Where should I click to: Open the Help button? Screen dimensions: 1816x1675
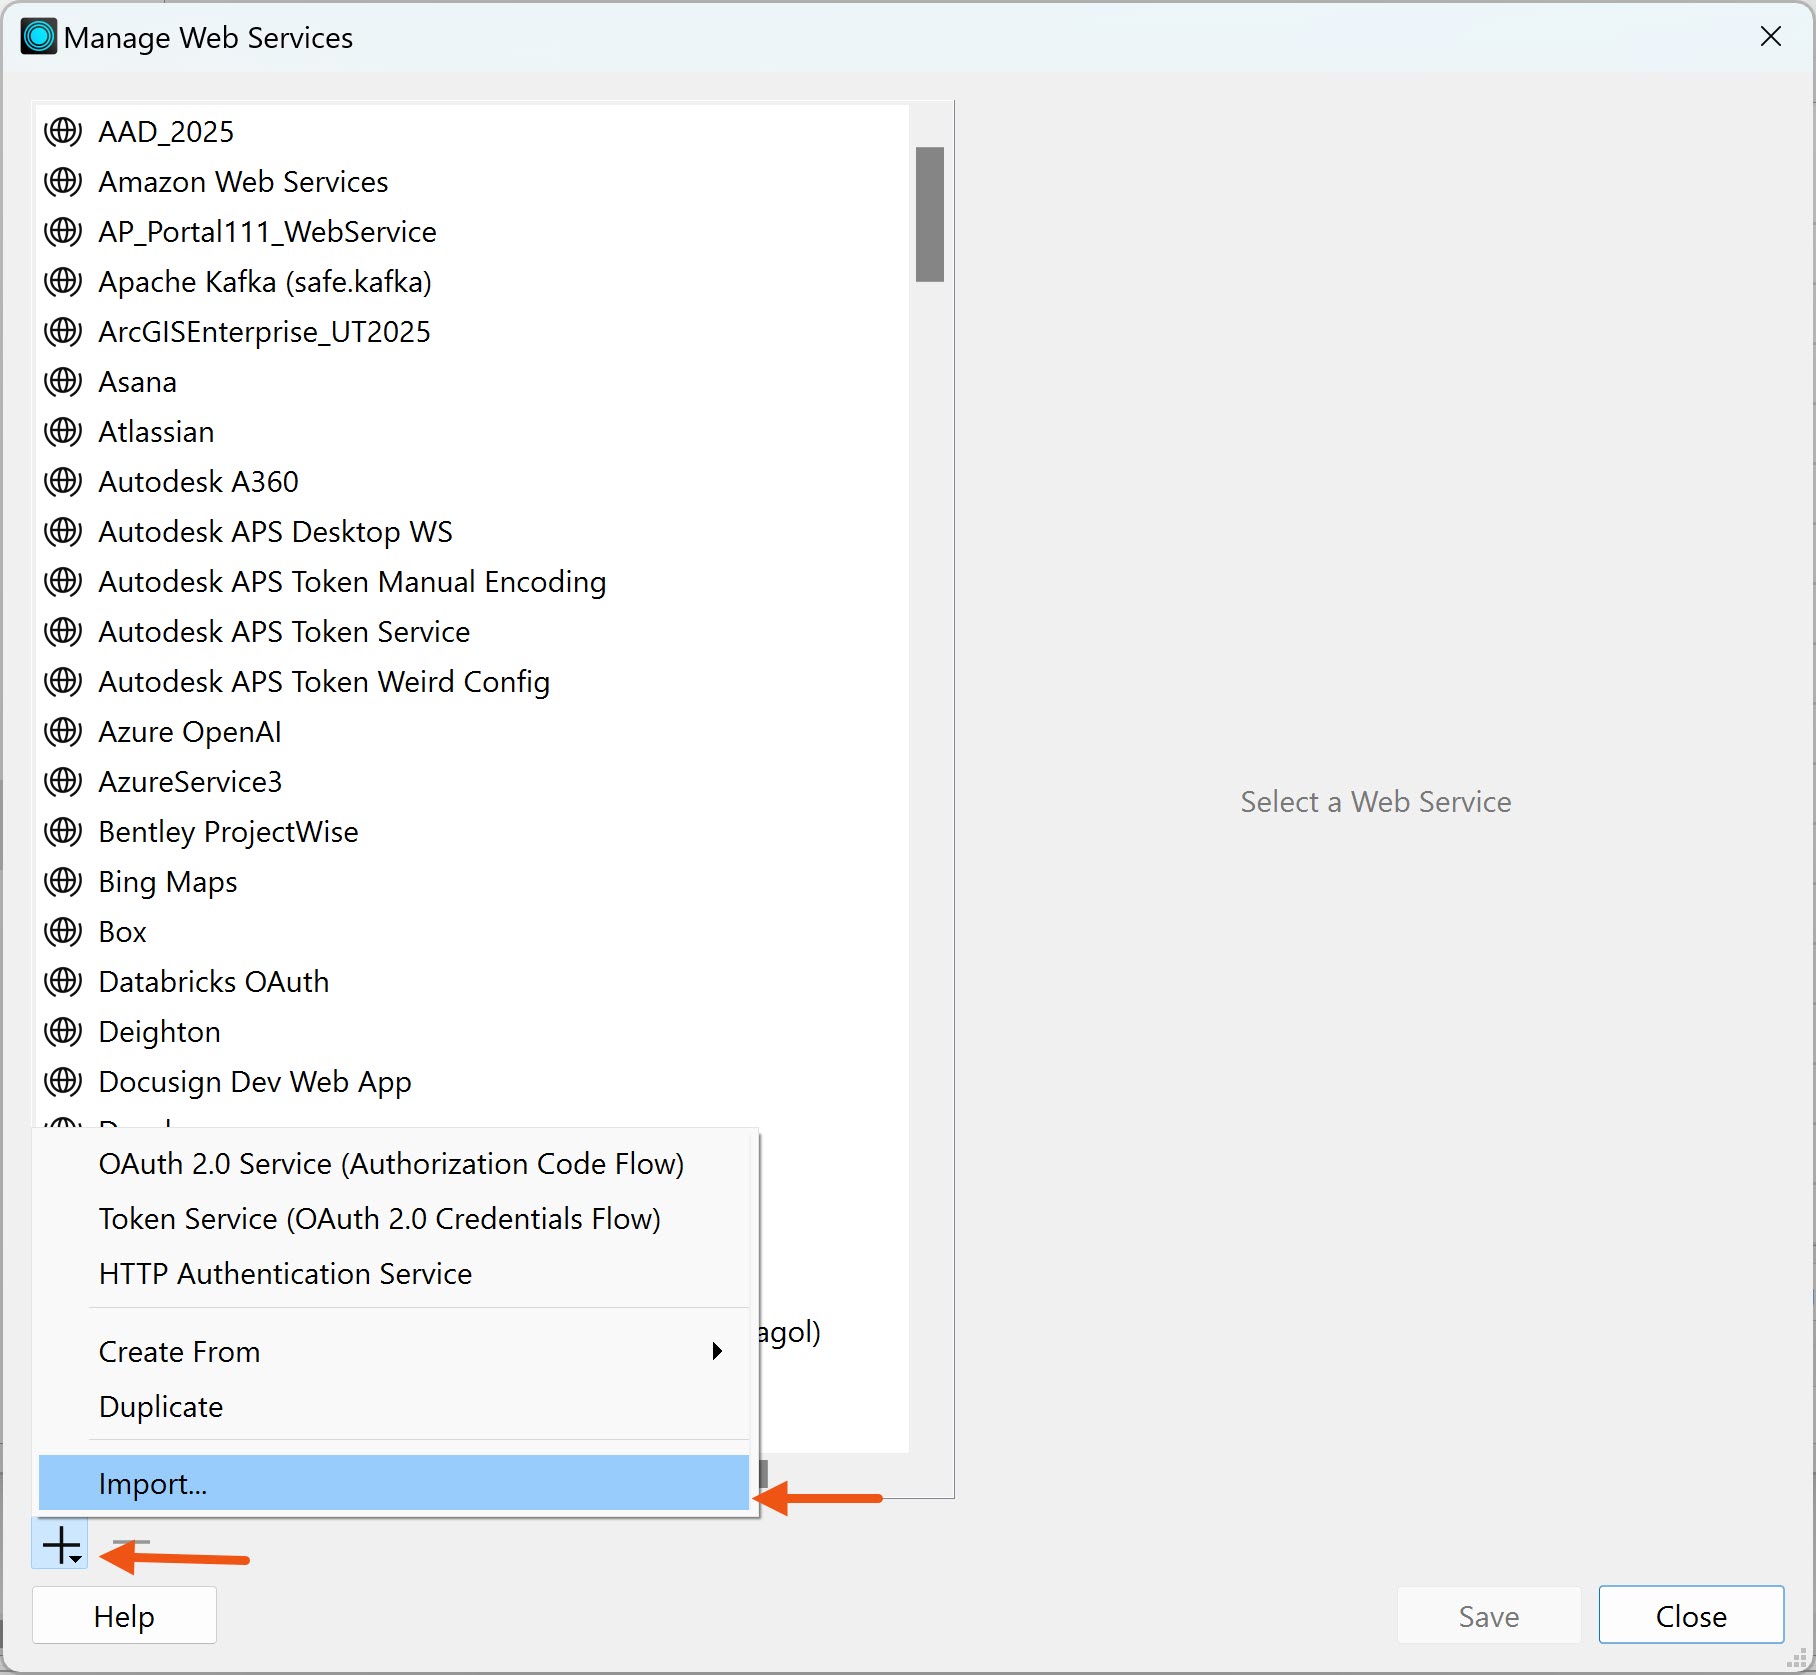coord(124,1616)
